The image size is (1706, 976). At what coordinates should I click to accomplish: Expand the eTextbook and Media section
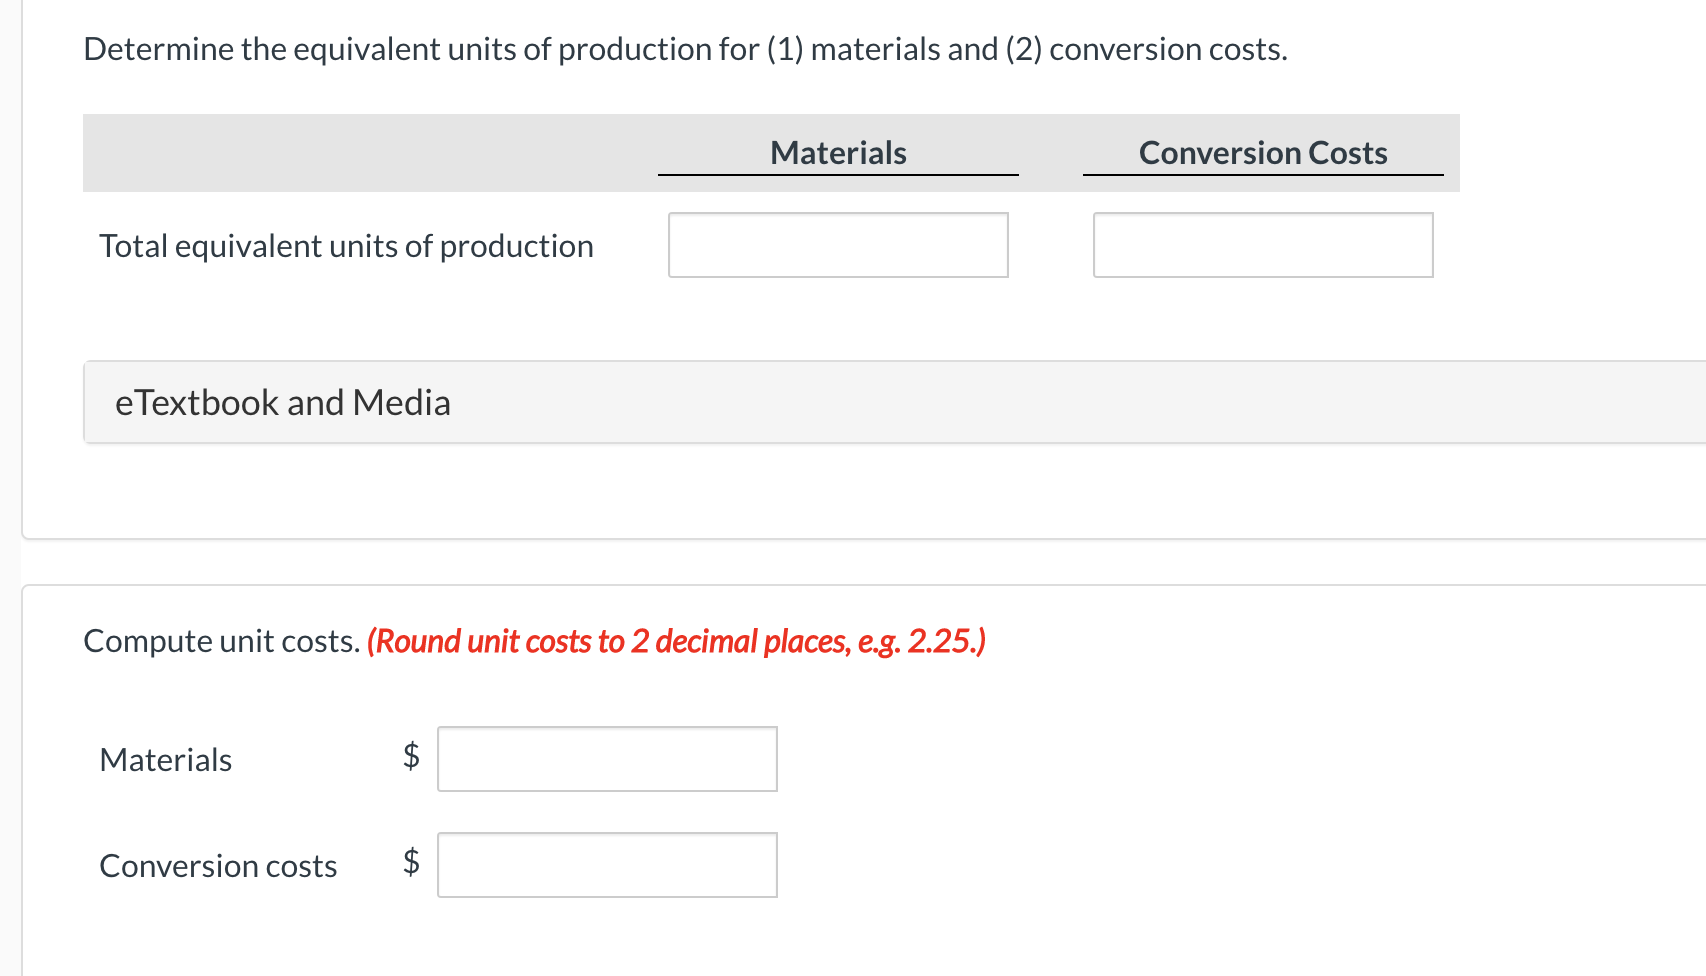[283, 402]
